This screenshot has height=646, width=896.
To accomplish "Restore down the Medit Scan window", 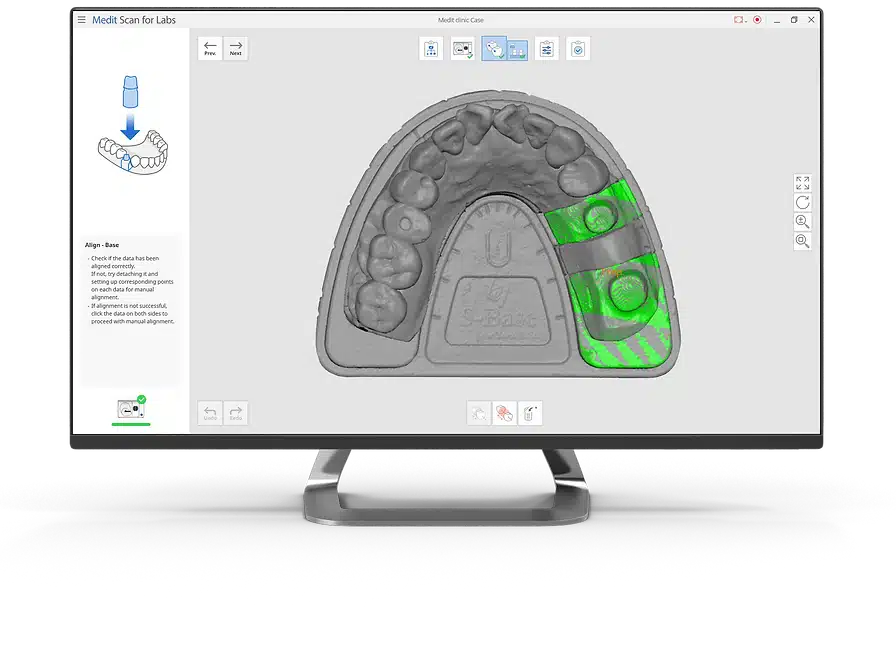I will click(x=794, y=20).
